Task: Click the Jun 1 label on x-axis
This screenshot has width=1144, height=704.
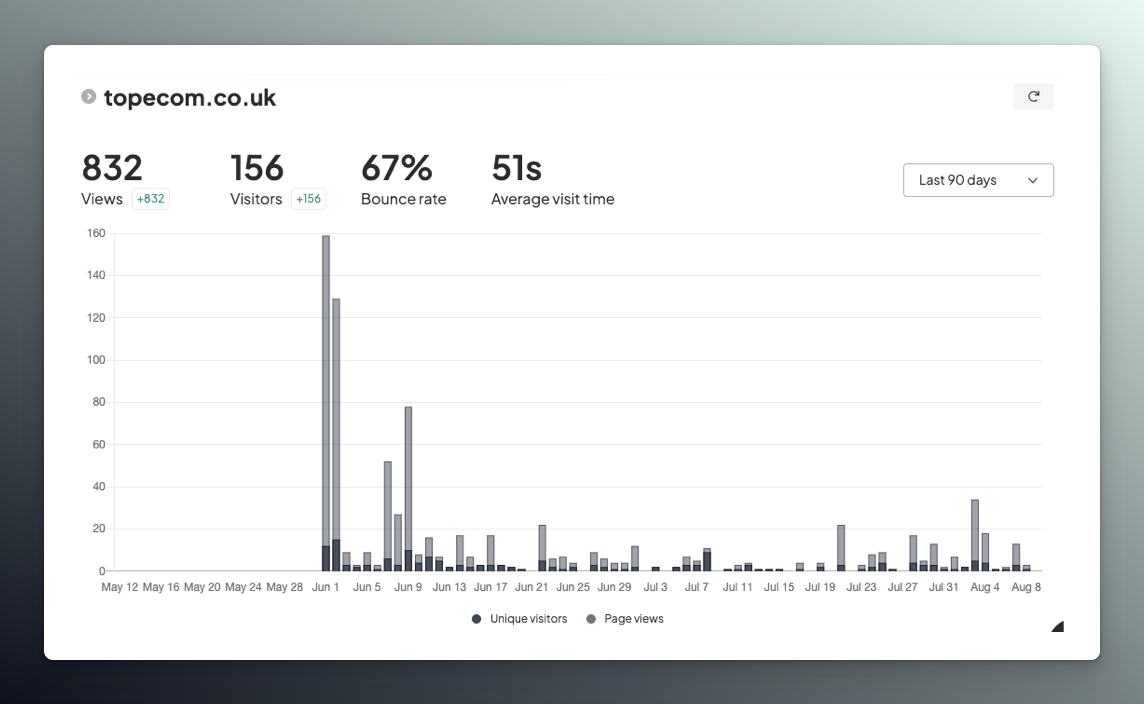Action: (x=326, y=587)
